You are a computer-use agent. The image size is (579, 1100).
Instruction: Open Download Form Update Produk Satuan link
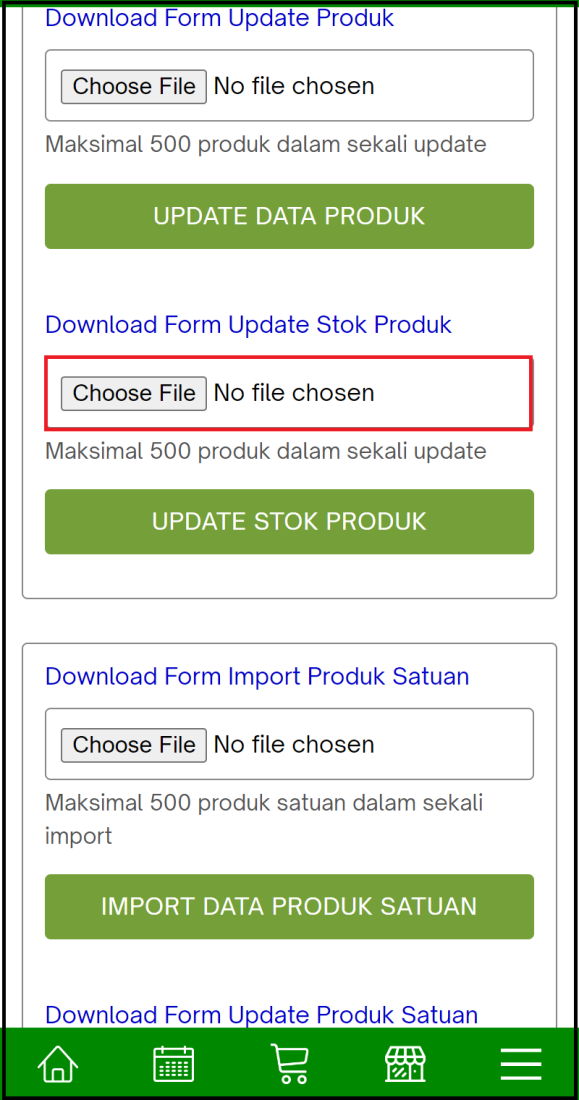[260, 1014]
